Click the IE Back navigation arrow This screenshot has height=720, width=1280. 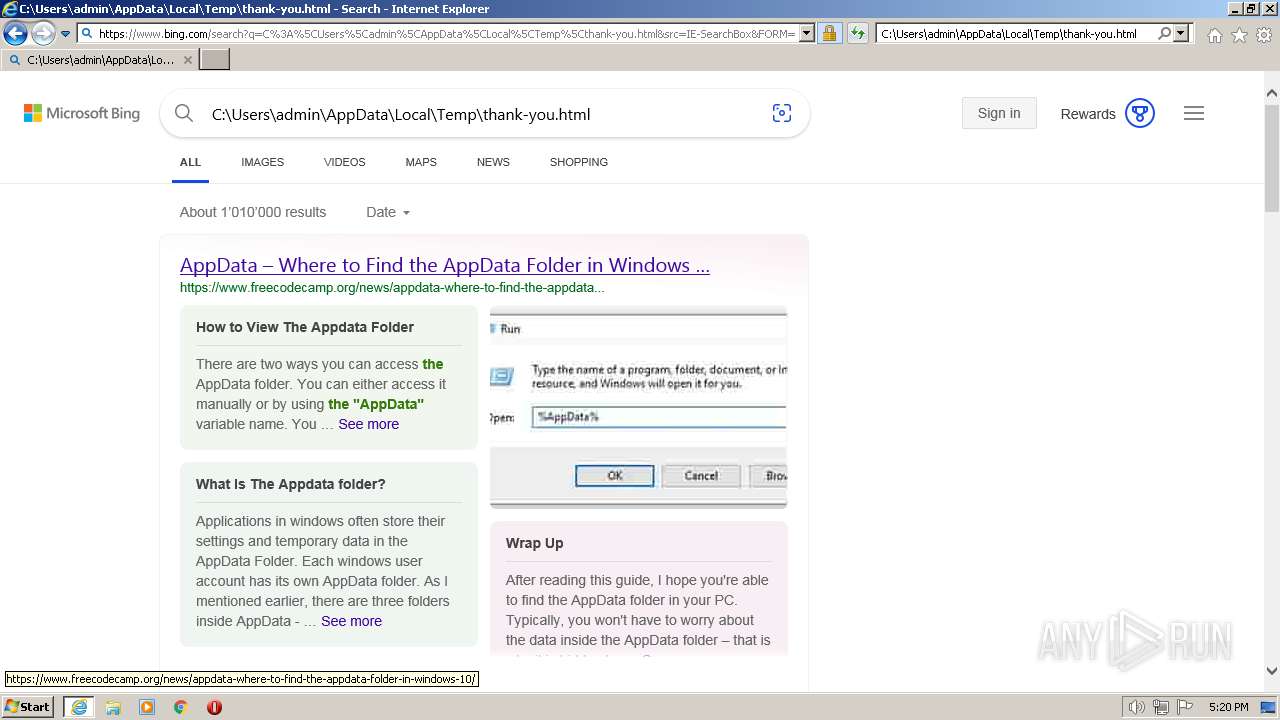(15, 34)
